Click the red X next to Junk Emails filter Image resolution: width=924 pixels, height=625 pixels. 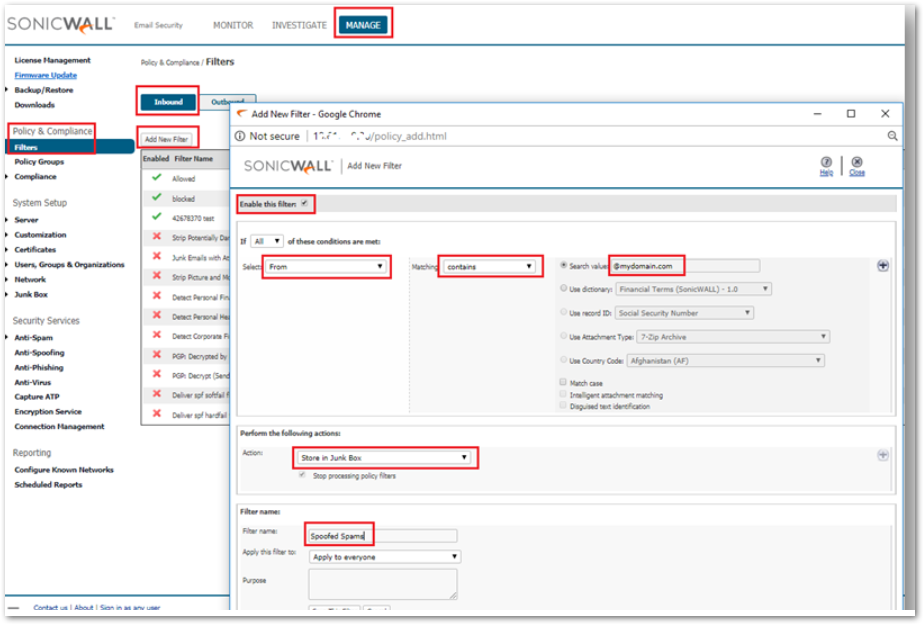pos(156,256)
